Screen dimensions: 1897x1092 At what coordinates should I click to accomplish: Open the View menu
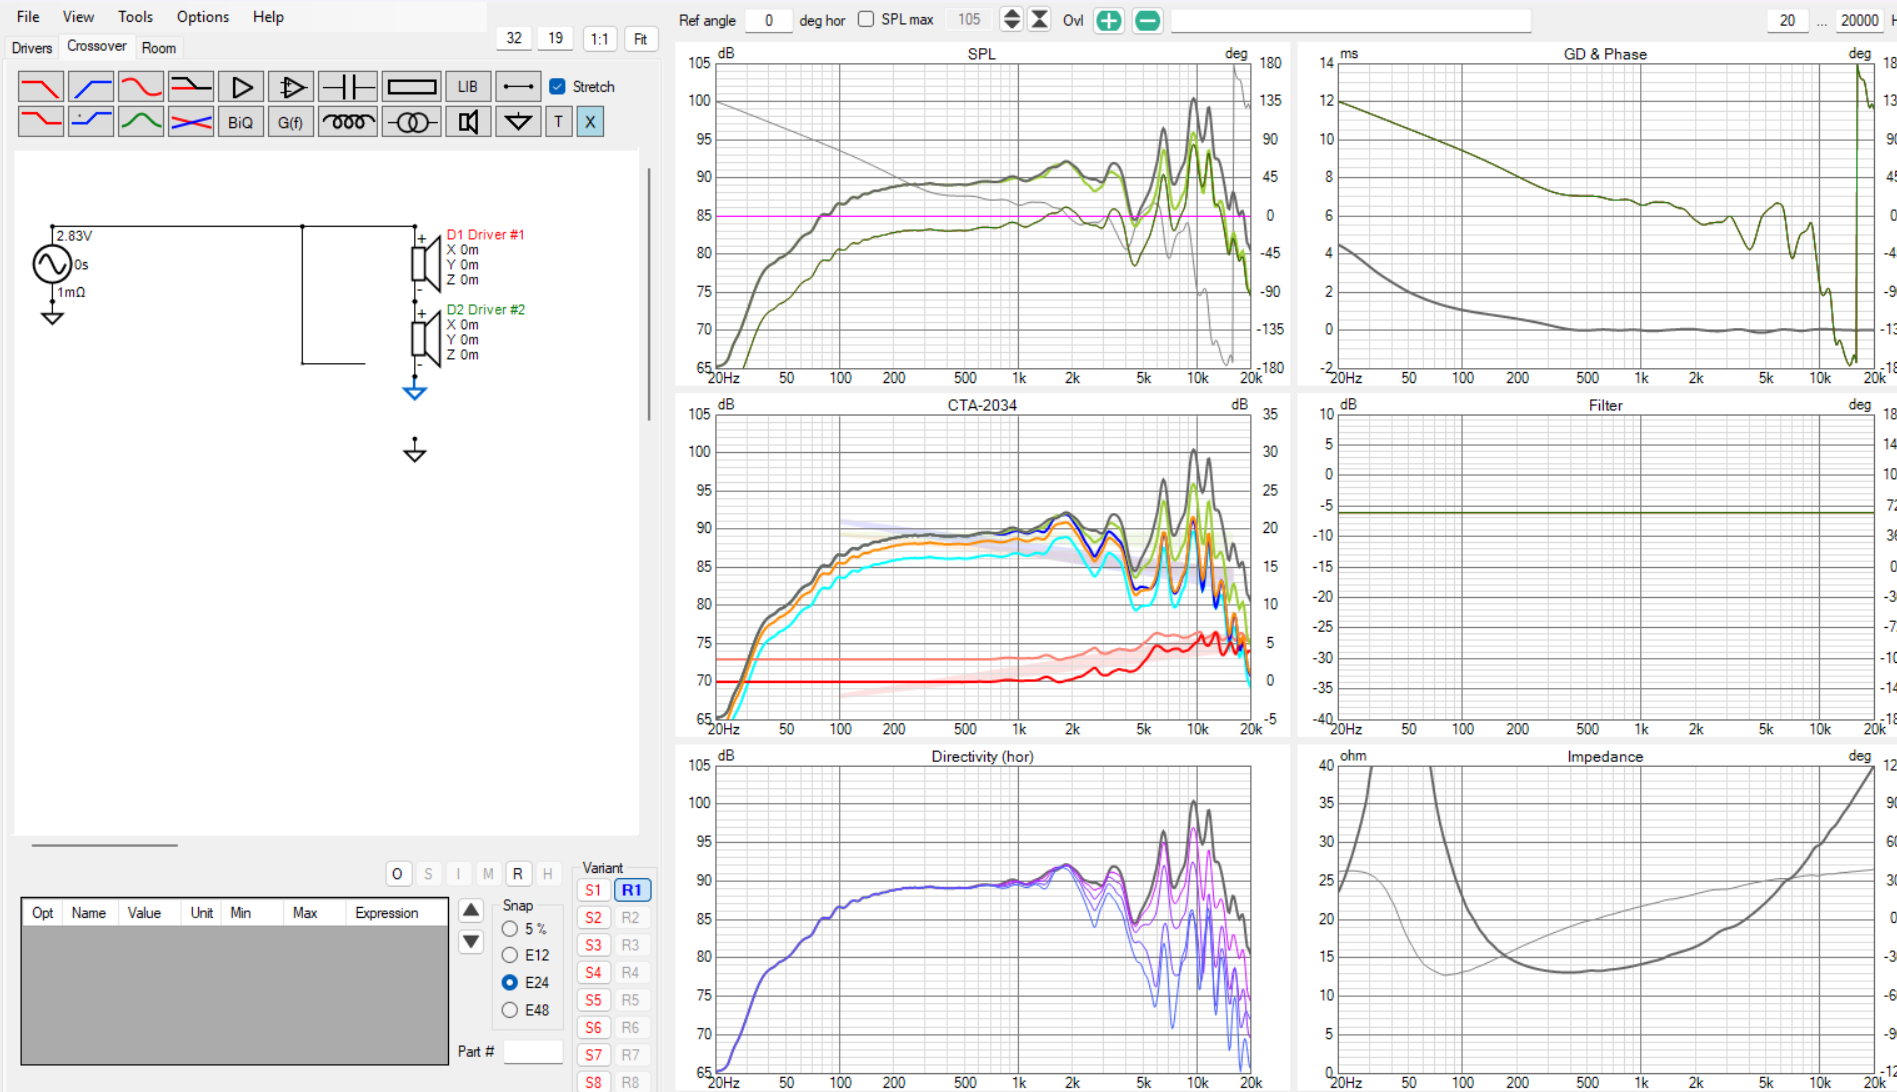[x=78, y=17]
